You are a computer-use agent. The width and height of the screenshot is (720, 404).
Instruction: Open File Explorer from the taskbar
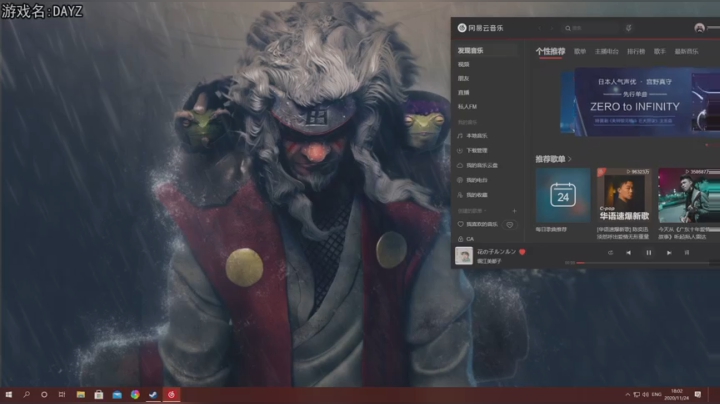[81, 395]
